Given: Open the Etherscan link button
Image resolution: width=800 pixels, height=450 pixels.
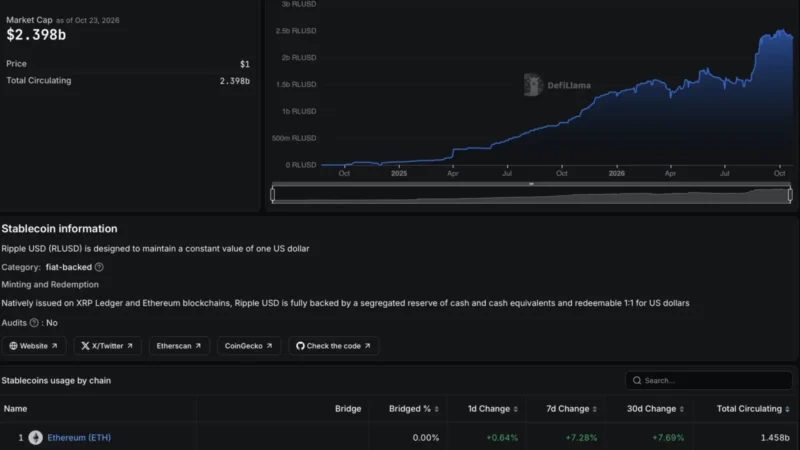Looking at the screenshot, I should pos(179,346).
